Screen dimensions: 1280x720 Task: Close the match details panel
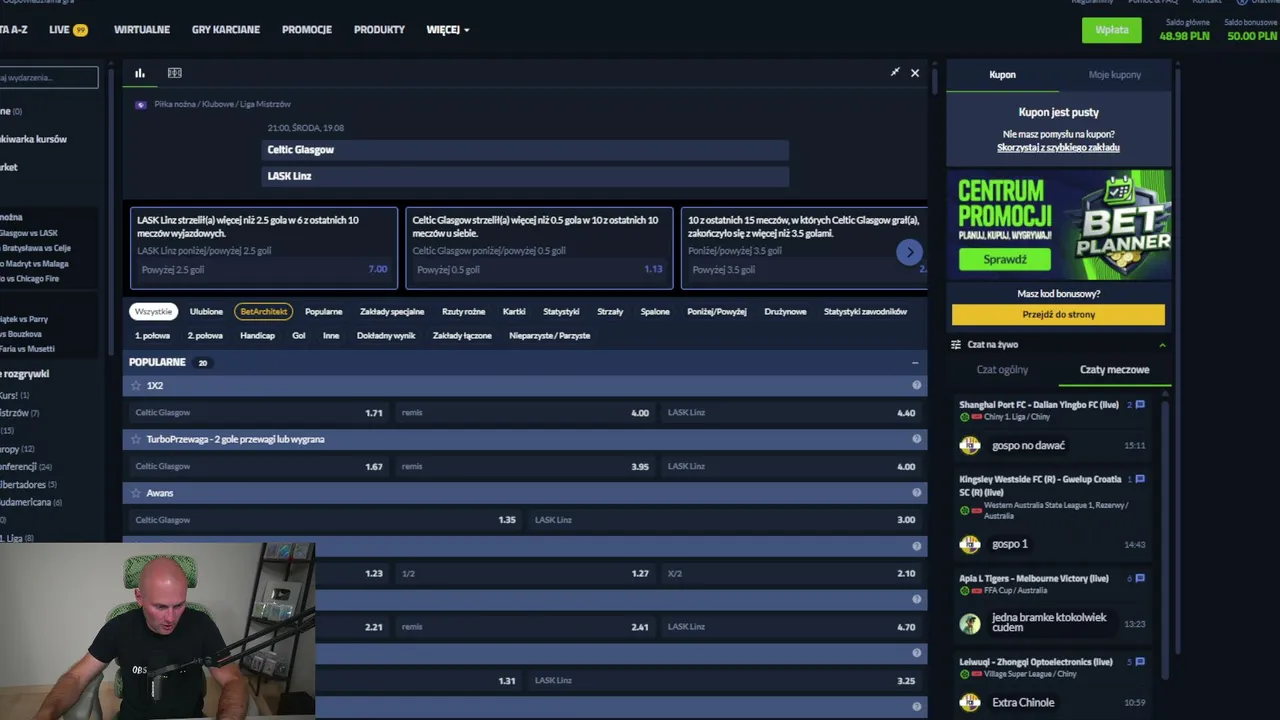915,73
